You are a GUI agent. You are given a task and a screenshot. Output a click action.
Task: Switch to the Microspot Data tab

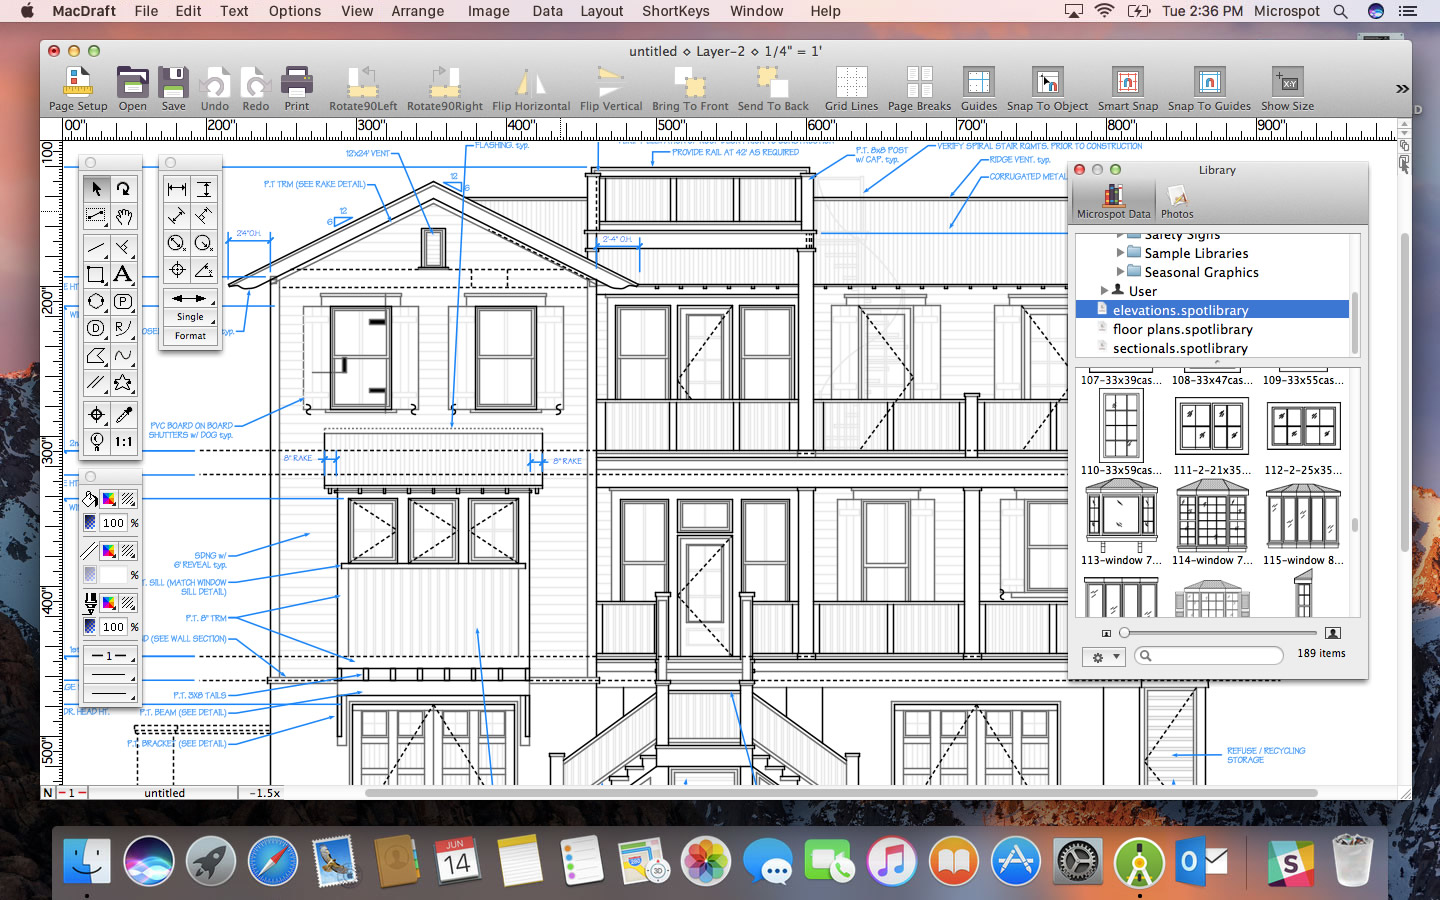[x=1113, y=202]
